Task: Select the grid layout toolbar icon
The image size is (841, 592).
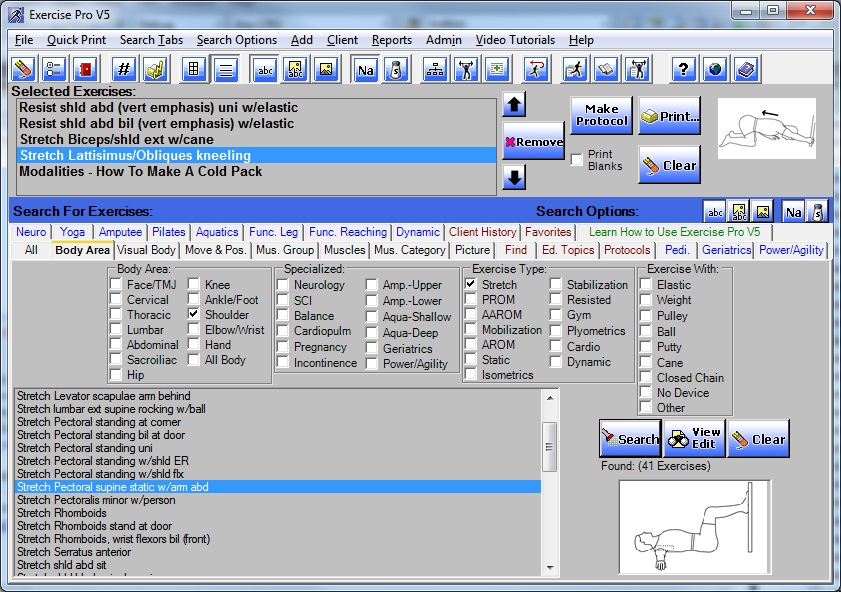Action: point(194,69)
